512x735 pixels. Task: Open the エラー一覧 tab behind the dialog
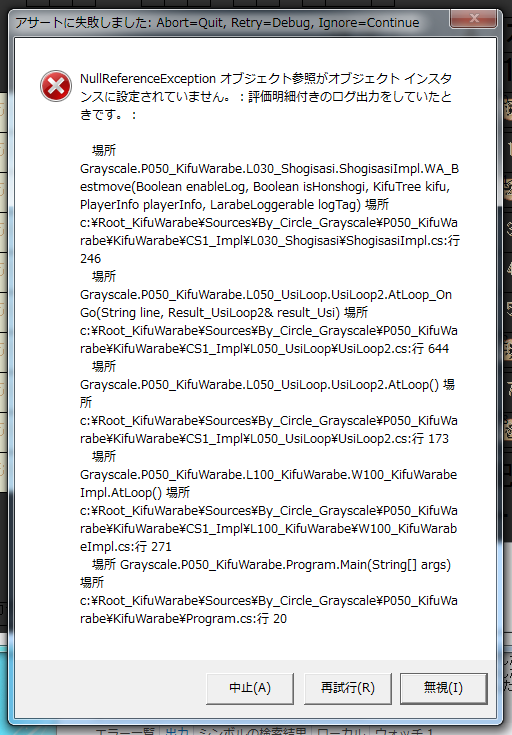point(125,731)
